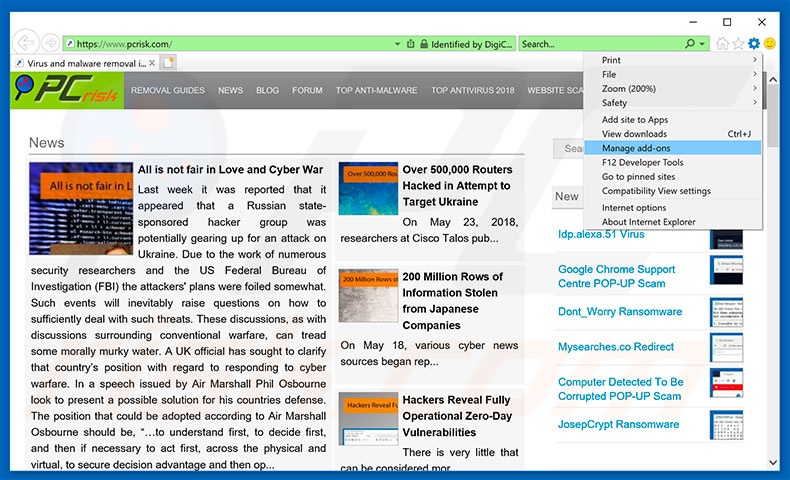Open the search box dropdown arrow

click(703, 44)
